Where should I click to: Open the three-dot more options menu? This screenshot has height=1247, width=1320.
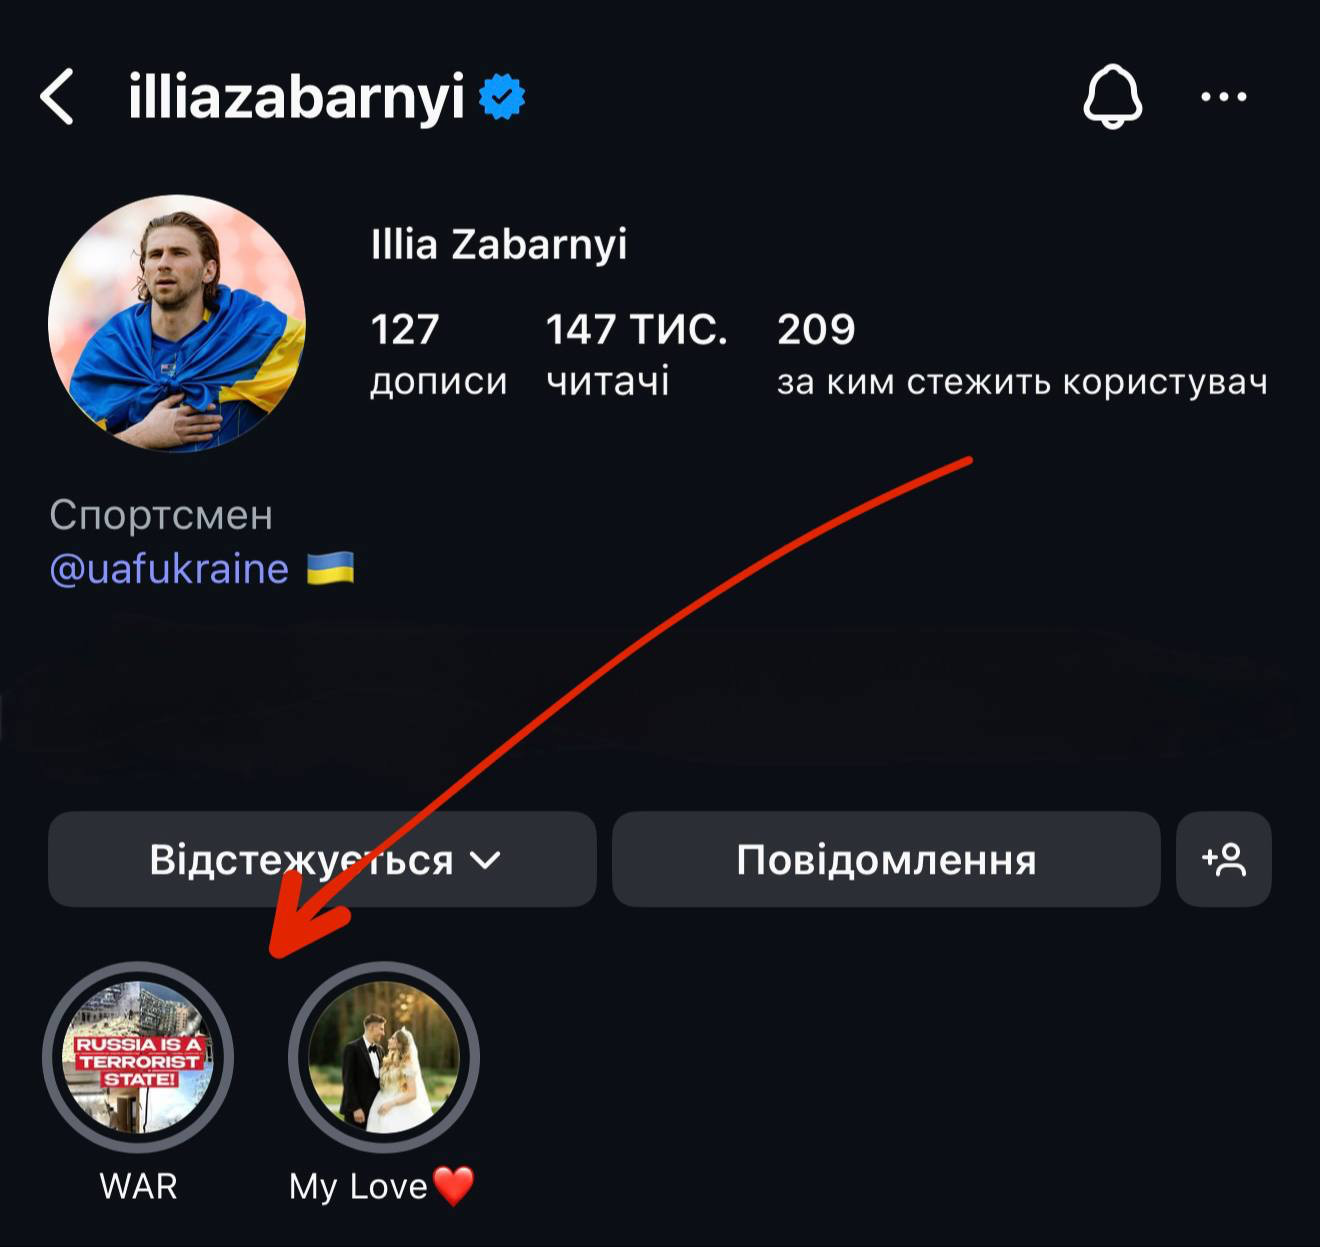pos(1224,97)
